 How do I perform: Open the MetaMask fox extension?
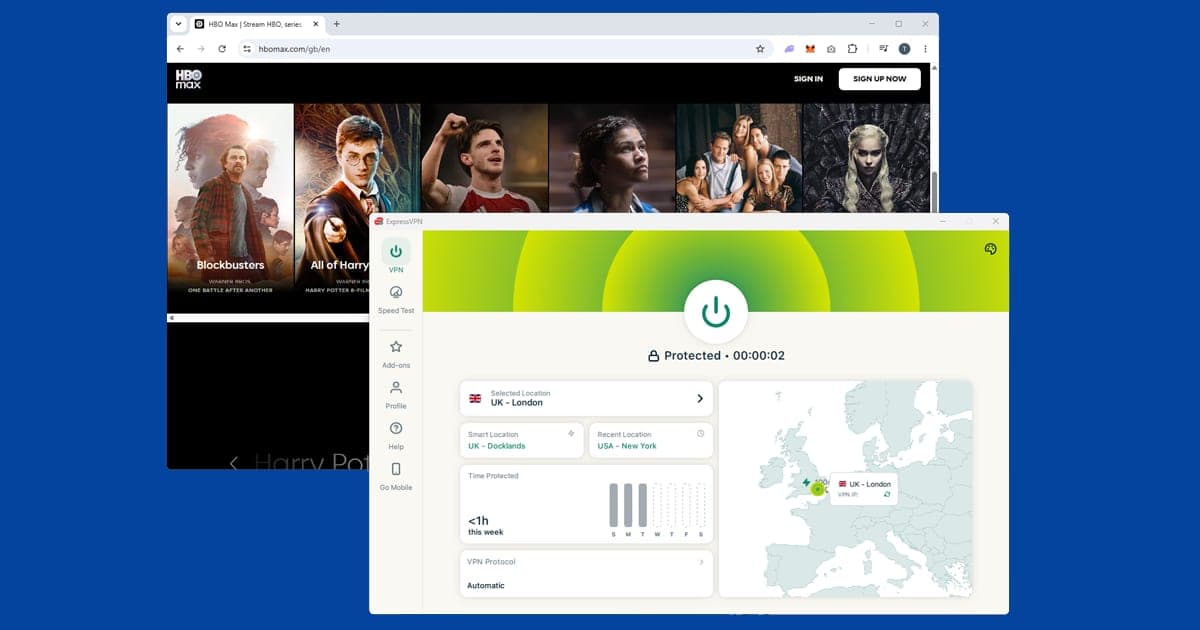[x=810, y=48]
